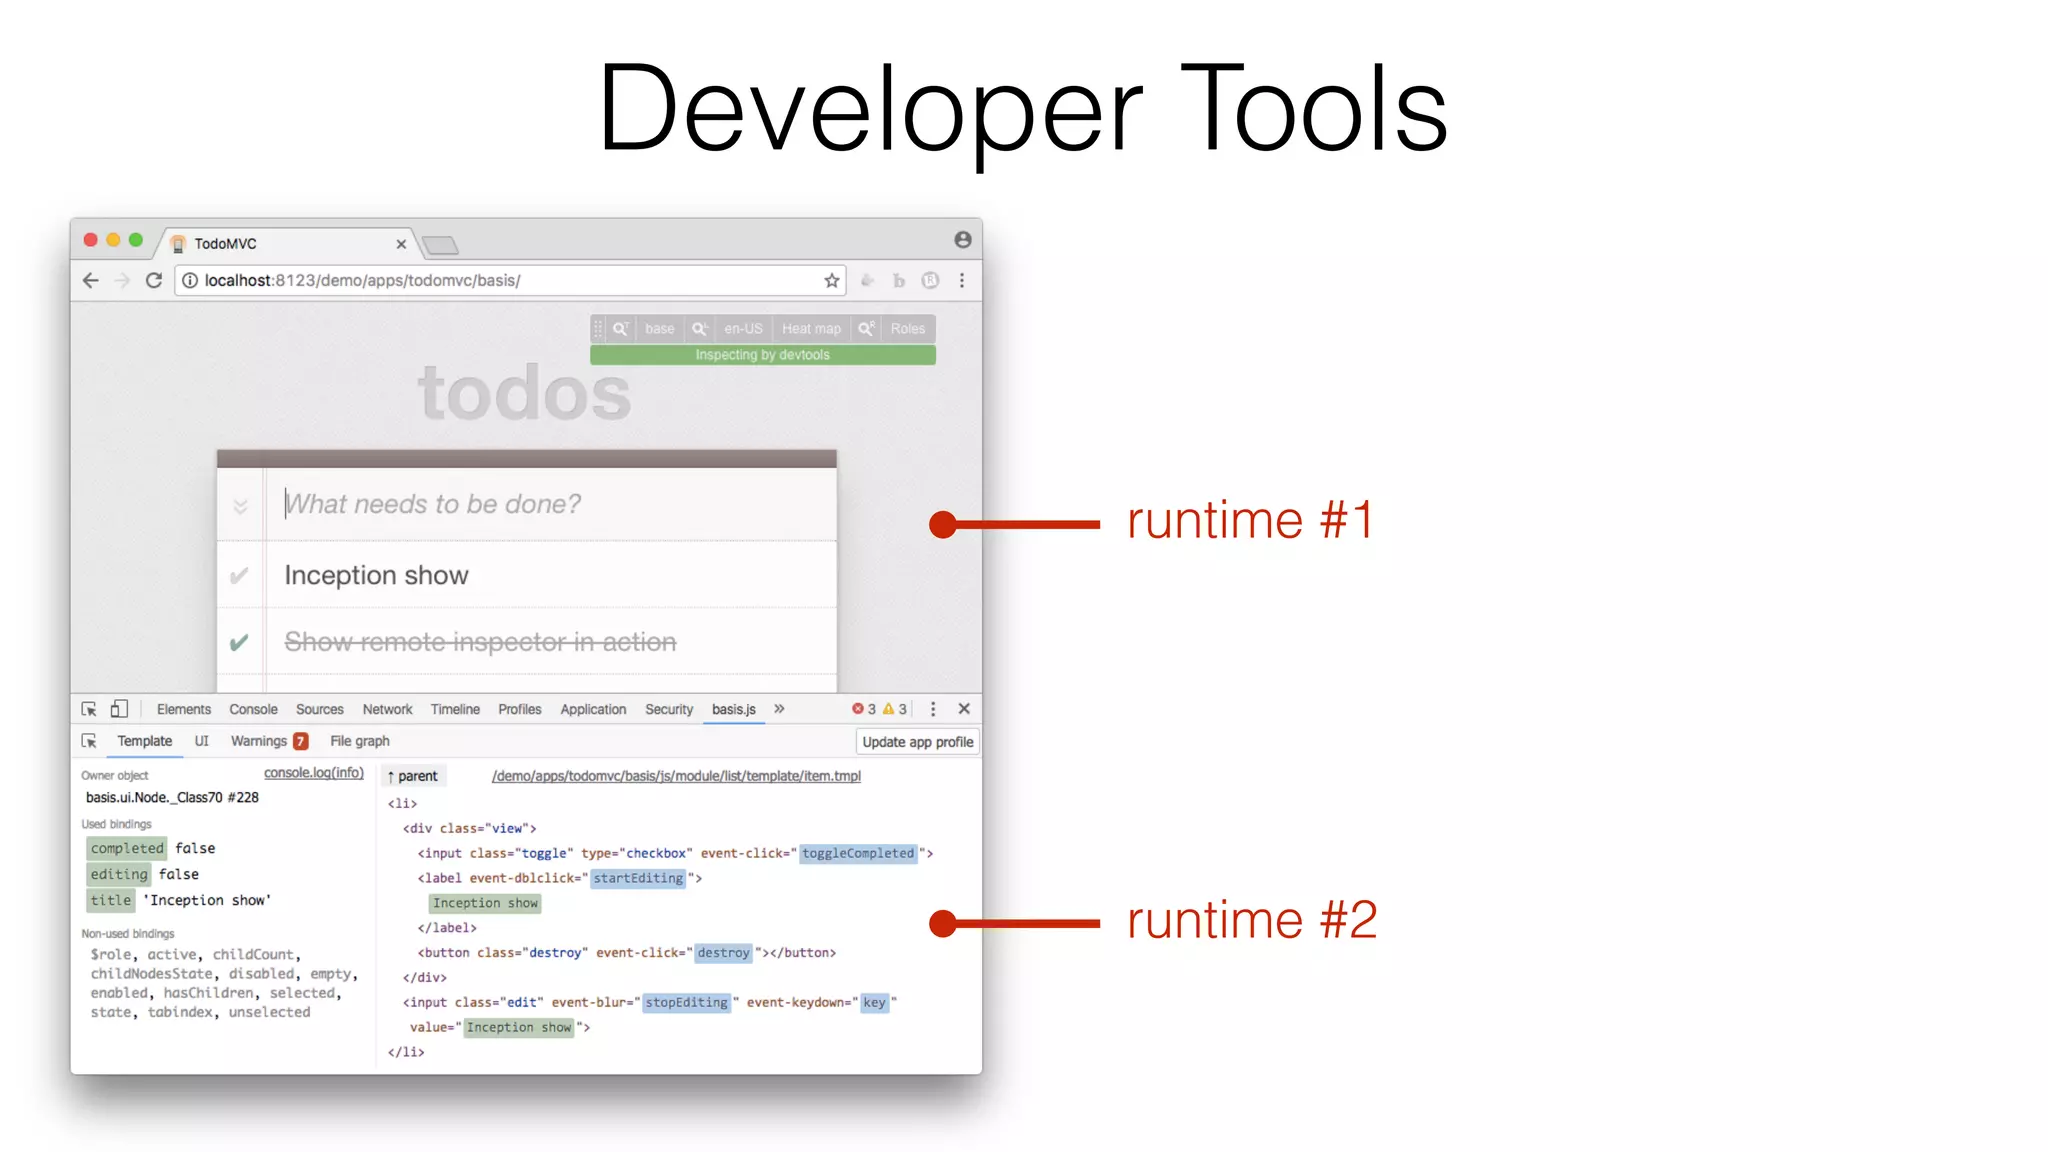This screenshot has width=2048, height=1152.
Task: Open Chrome three-dot menu
Action: (962, 281)
